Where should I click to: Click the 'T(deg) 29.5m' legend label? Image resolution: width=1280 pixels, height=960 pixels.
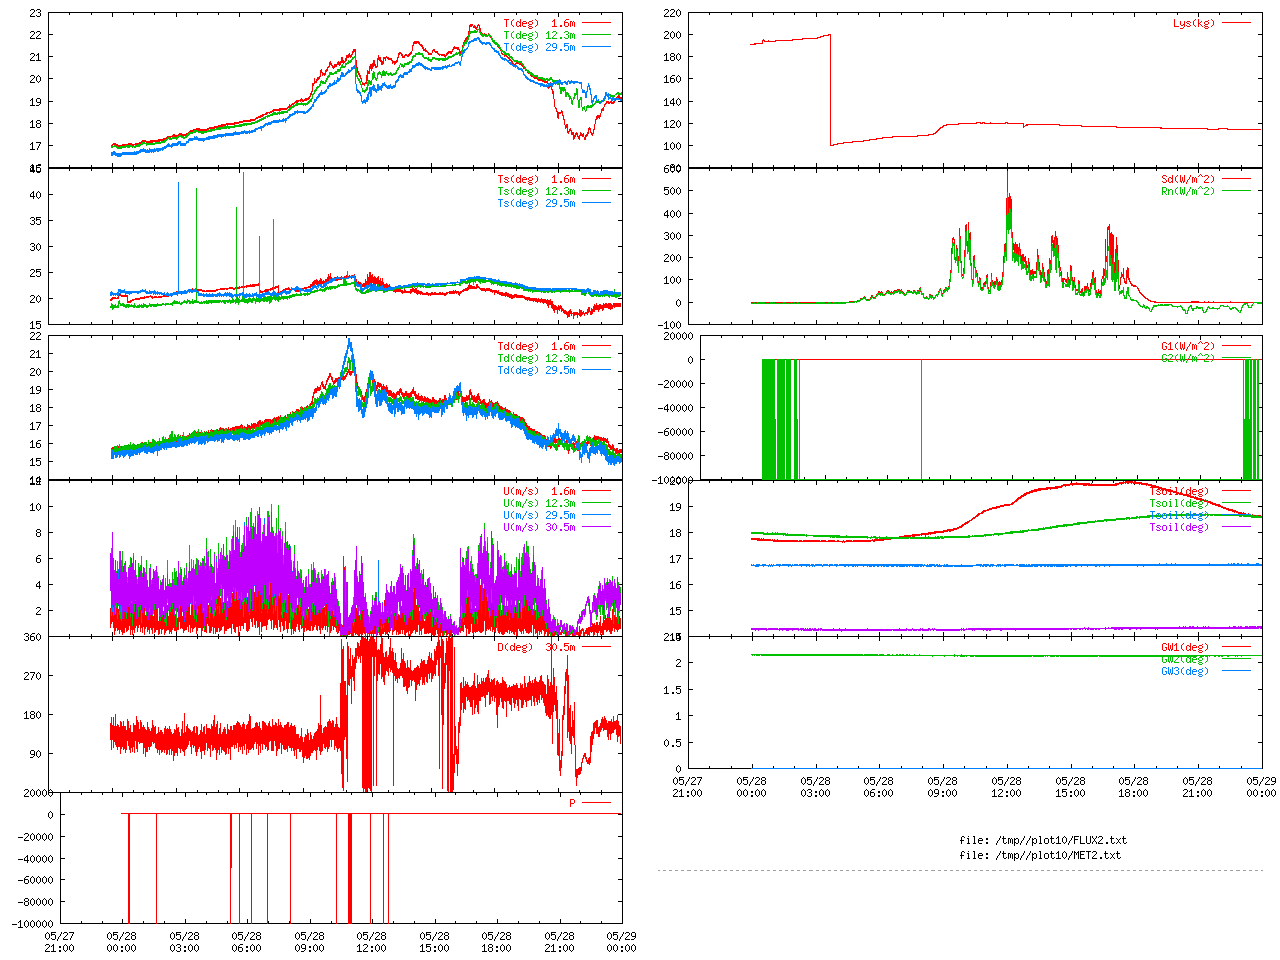tap(539, 47)
